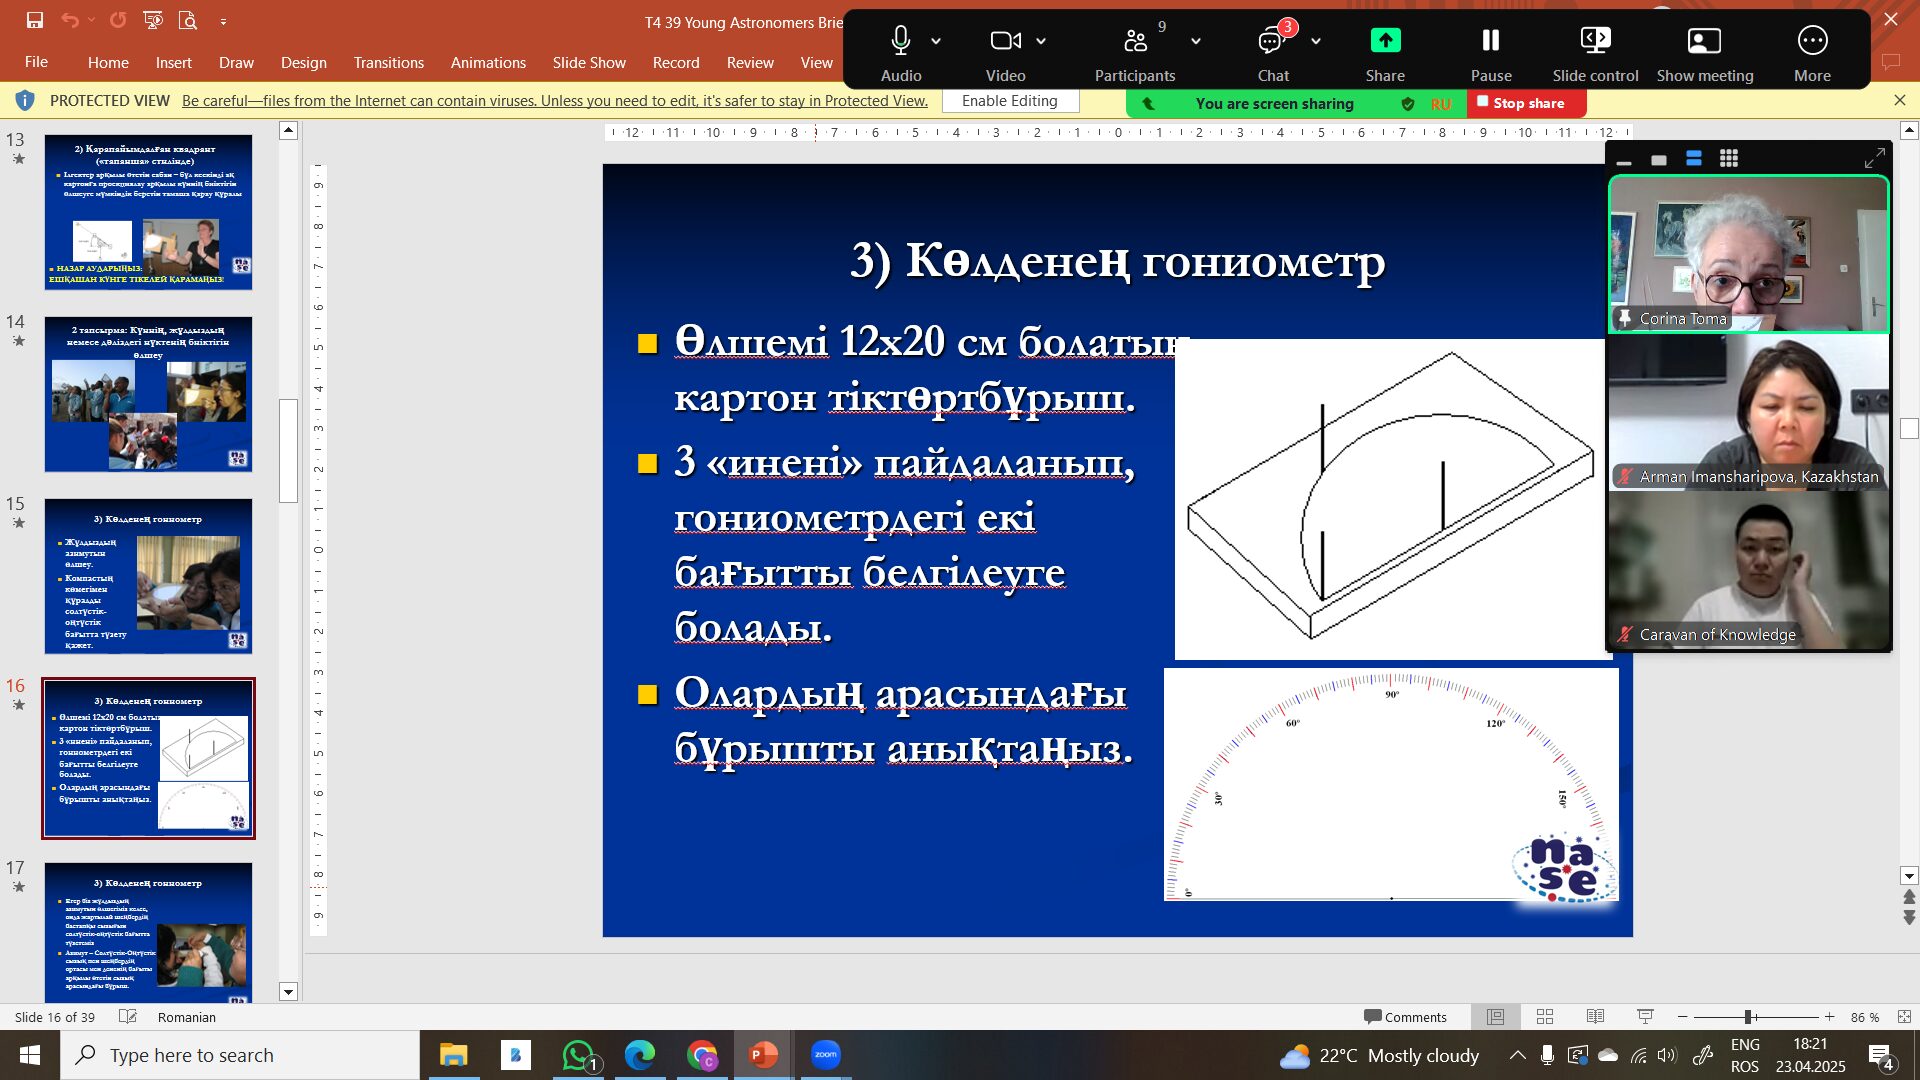
Task: Expand Participants options arrow
Action: click(x=1196, y=41)
